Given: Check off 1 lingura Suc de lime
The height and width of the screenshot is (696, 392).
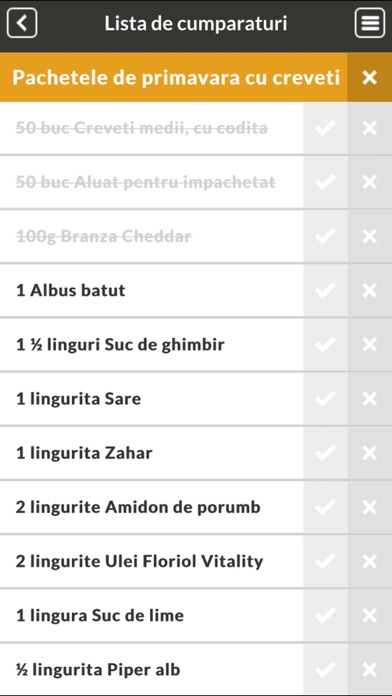Looking at the screenshot, I should [325, 616].
